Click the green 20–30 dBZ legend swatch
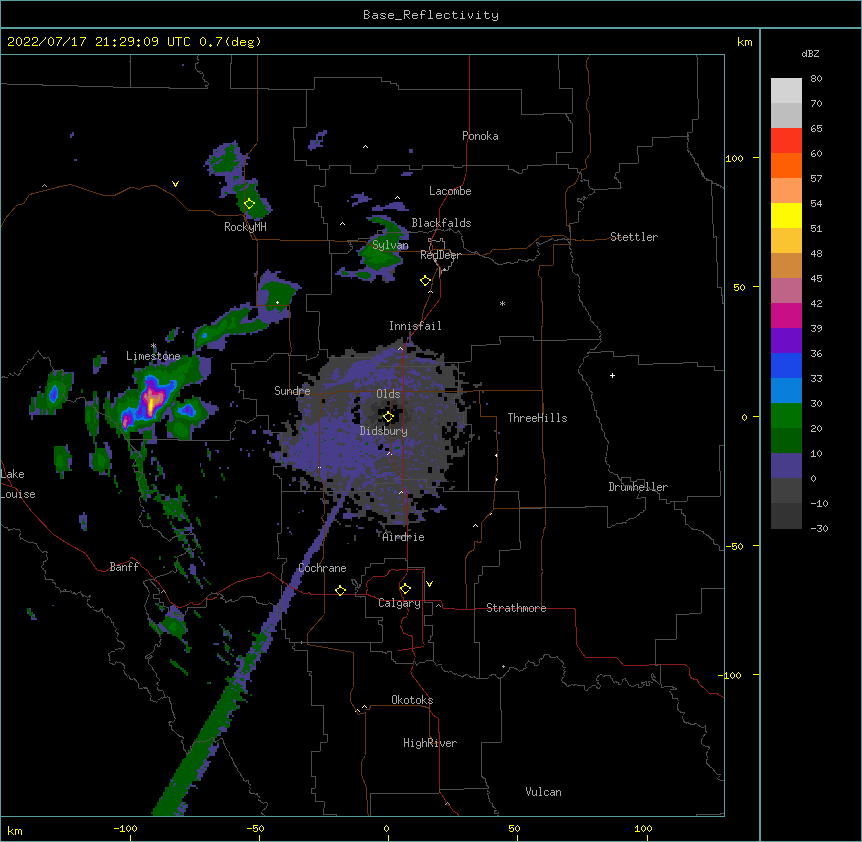 coord(786,416)
